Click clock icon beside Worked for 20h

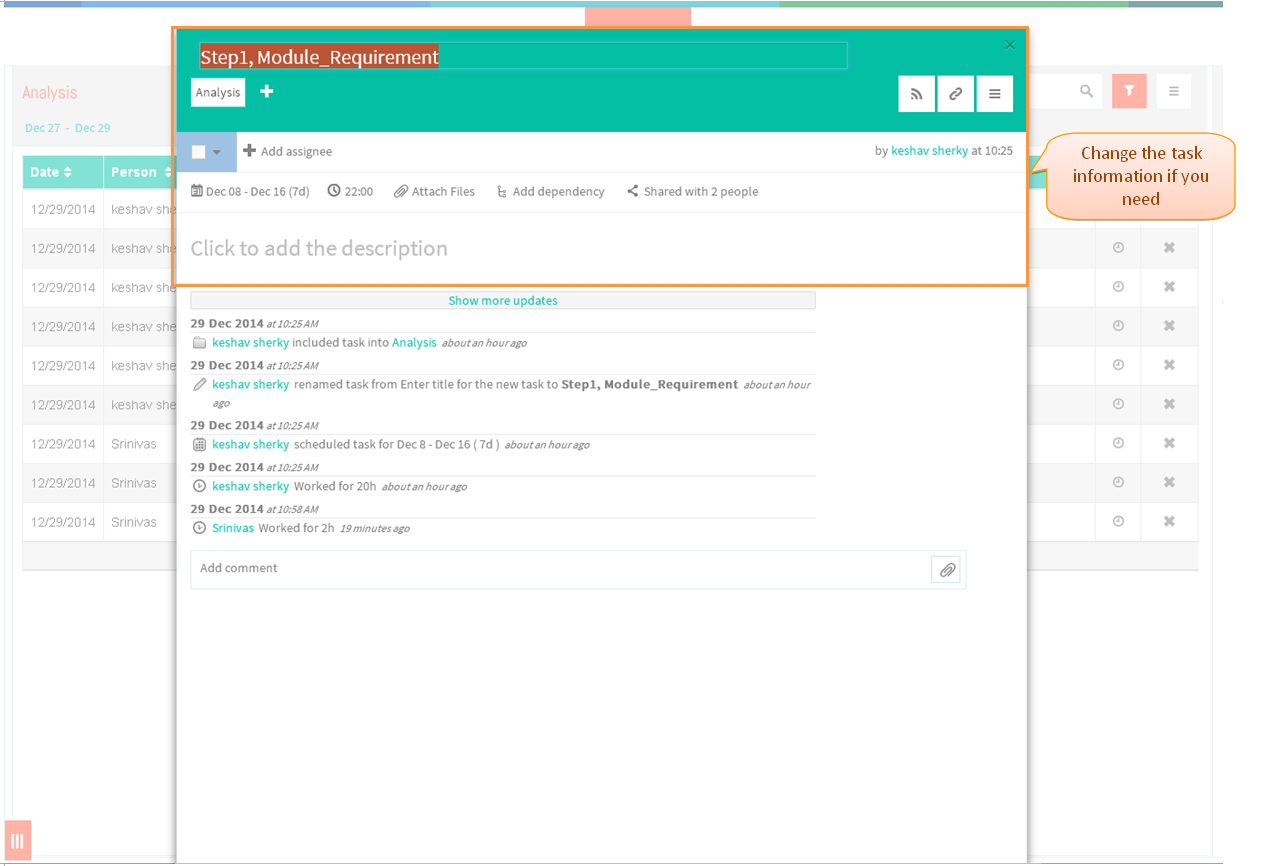199,486
